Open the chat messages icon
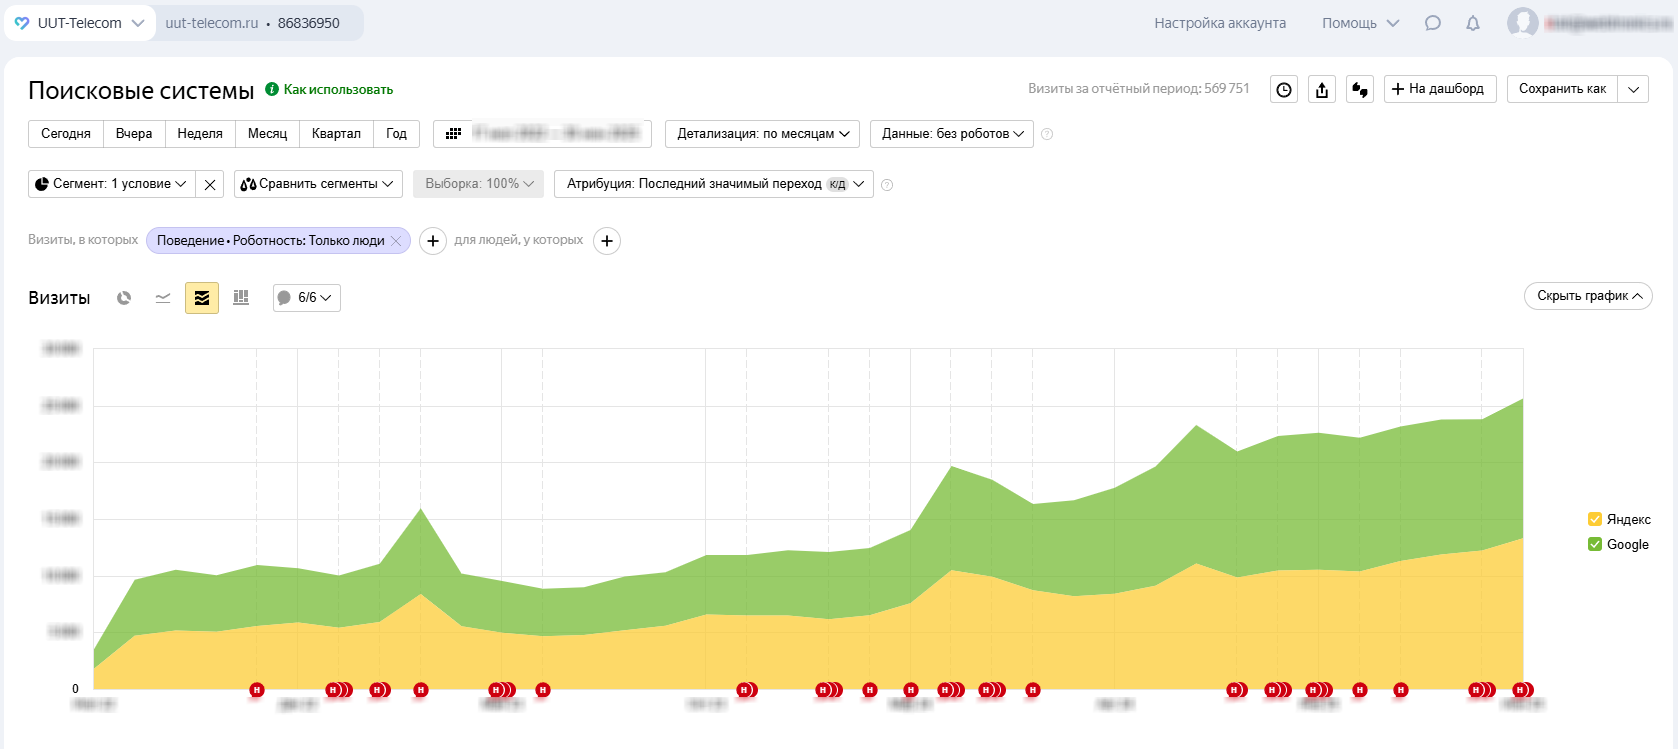Viewport: 1678px width, 749px height. tap(1433, 23)
